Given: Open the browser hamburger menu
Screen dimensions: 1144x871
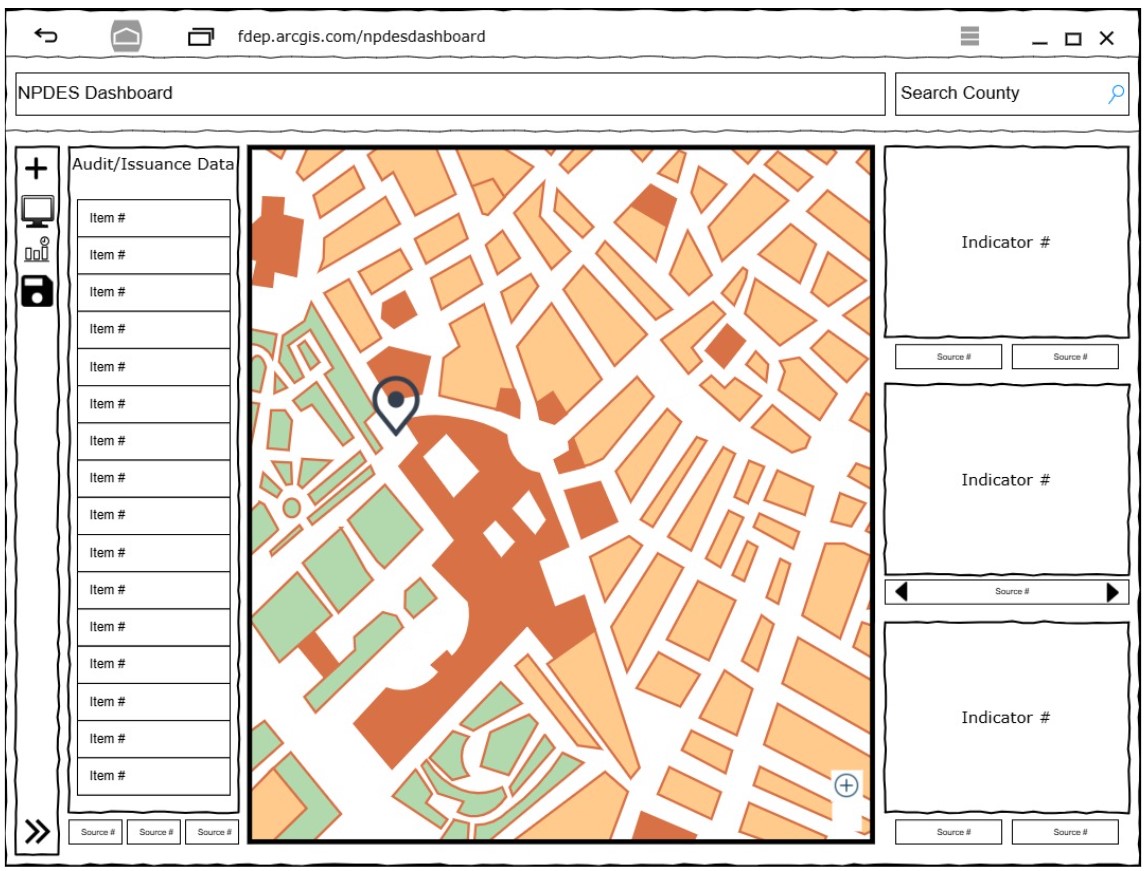Looking at the screenshot, I should 969,35.
